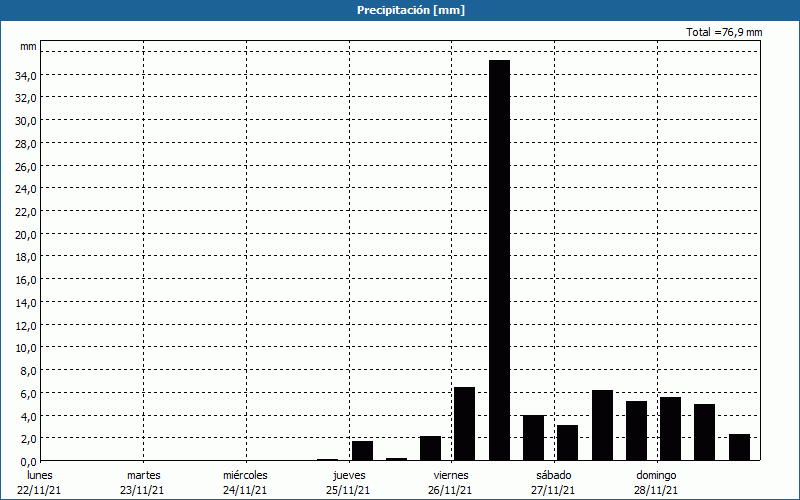Click the first bar after jueves gridline
This screenshot has width=800, height=500.
[362, 451]
